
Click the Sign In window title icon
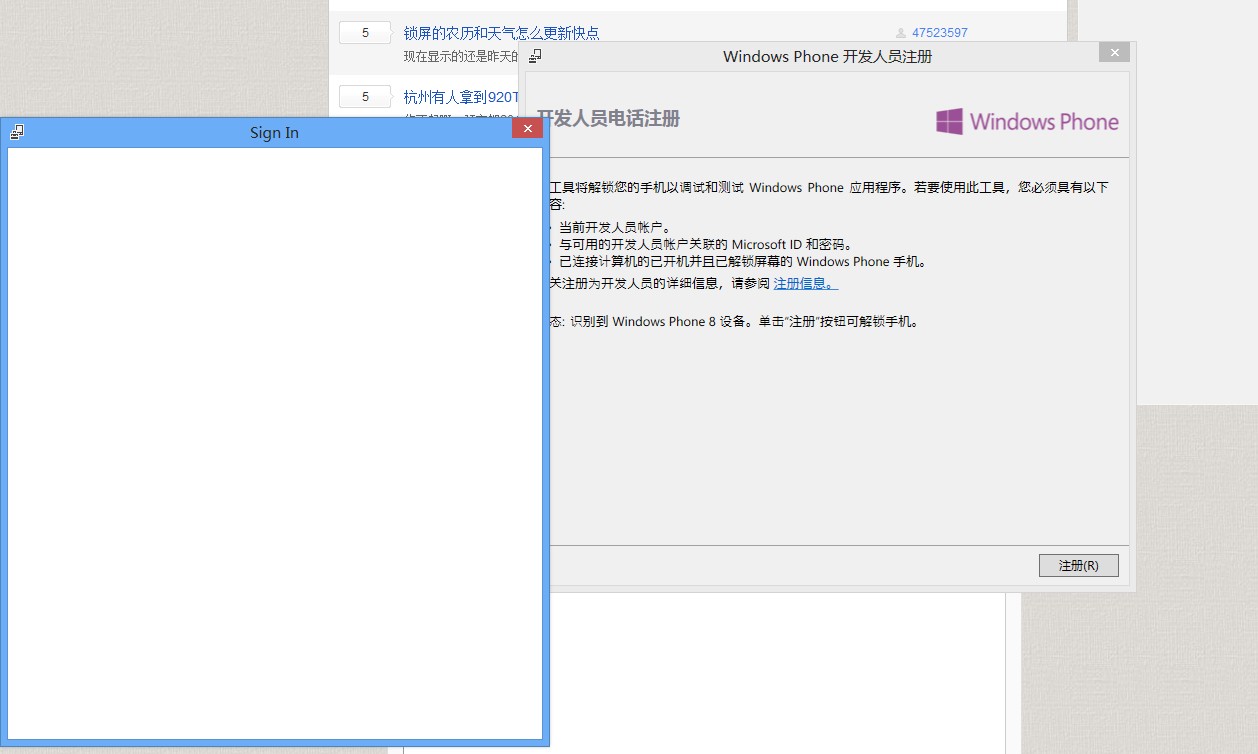click(x=17, y=132)
